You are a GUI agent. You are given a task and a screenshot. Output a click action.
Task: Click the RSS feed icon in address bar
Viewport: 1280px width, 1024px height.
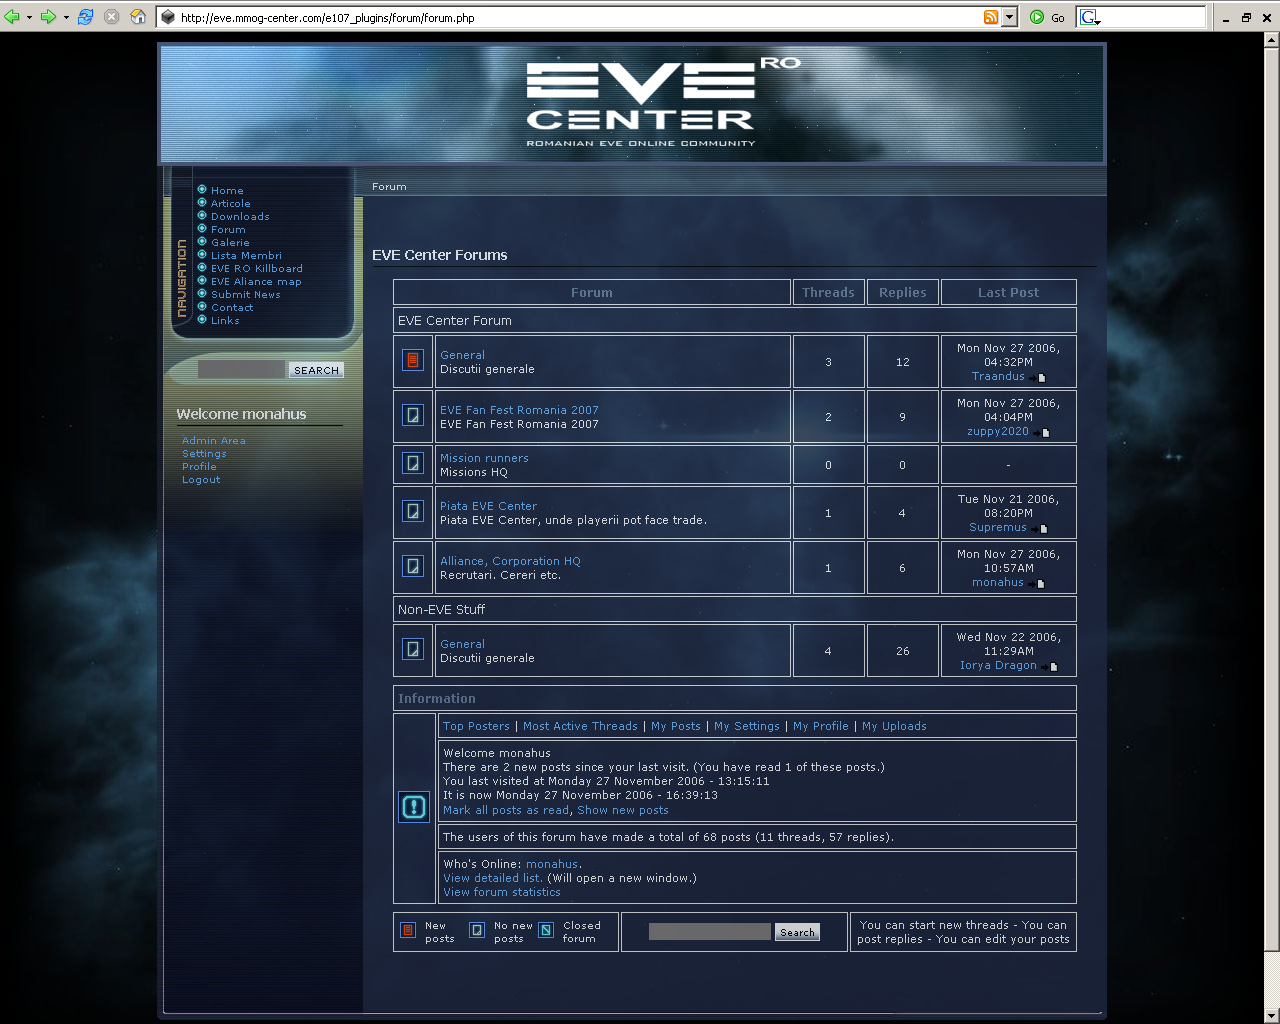coord(991,17)
